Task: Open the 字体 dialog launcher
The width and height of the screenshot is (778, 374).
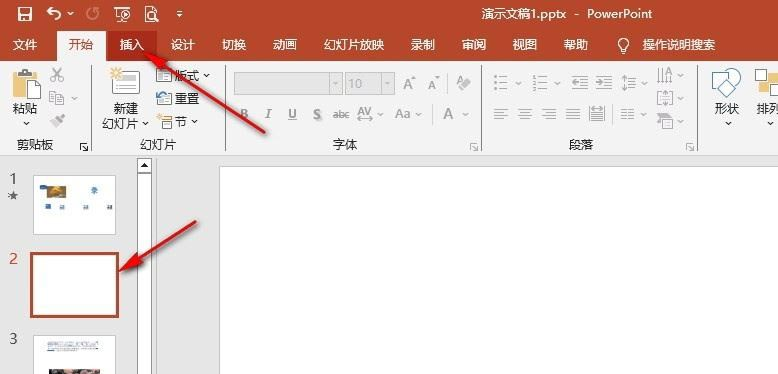Action: [x=474, y=146]
